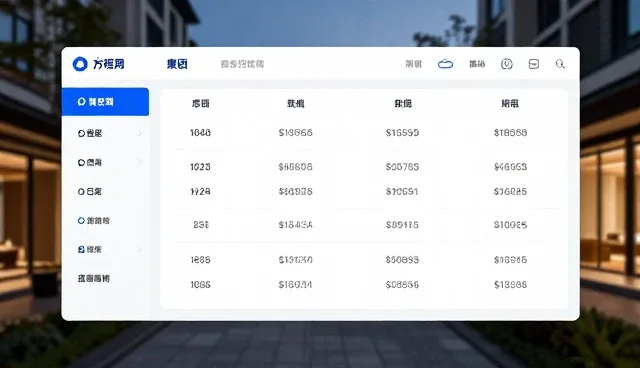Image resolution: width=640 pixels, height=368 pixels.
Task: Click the second-column dollar amount in the 1888 row
Action: pyautogui.click(x=296, y=260)
